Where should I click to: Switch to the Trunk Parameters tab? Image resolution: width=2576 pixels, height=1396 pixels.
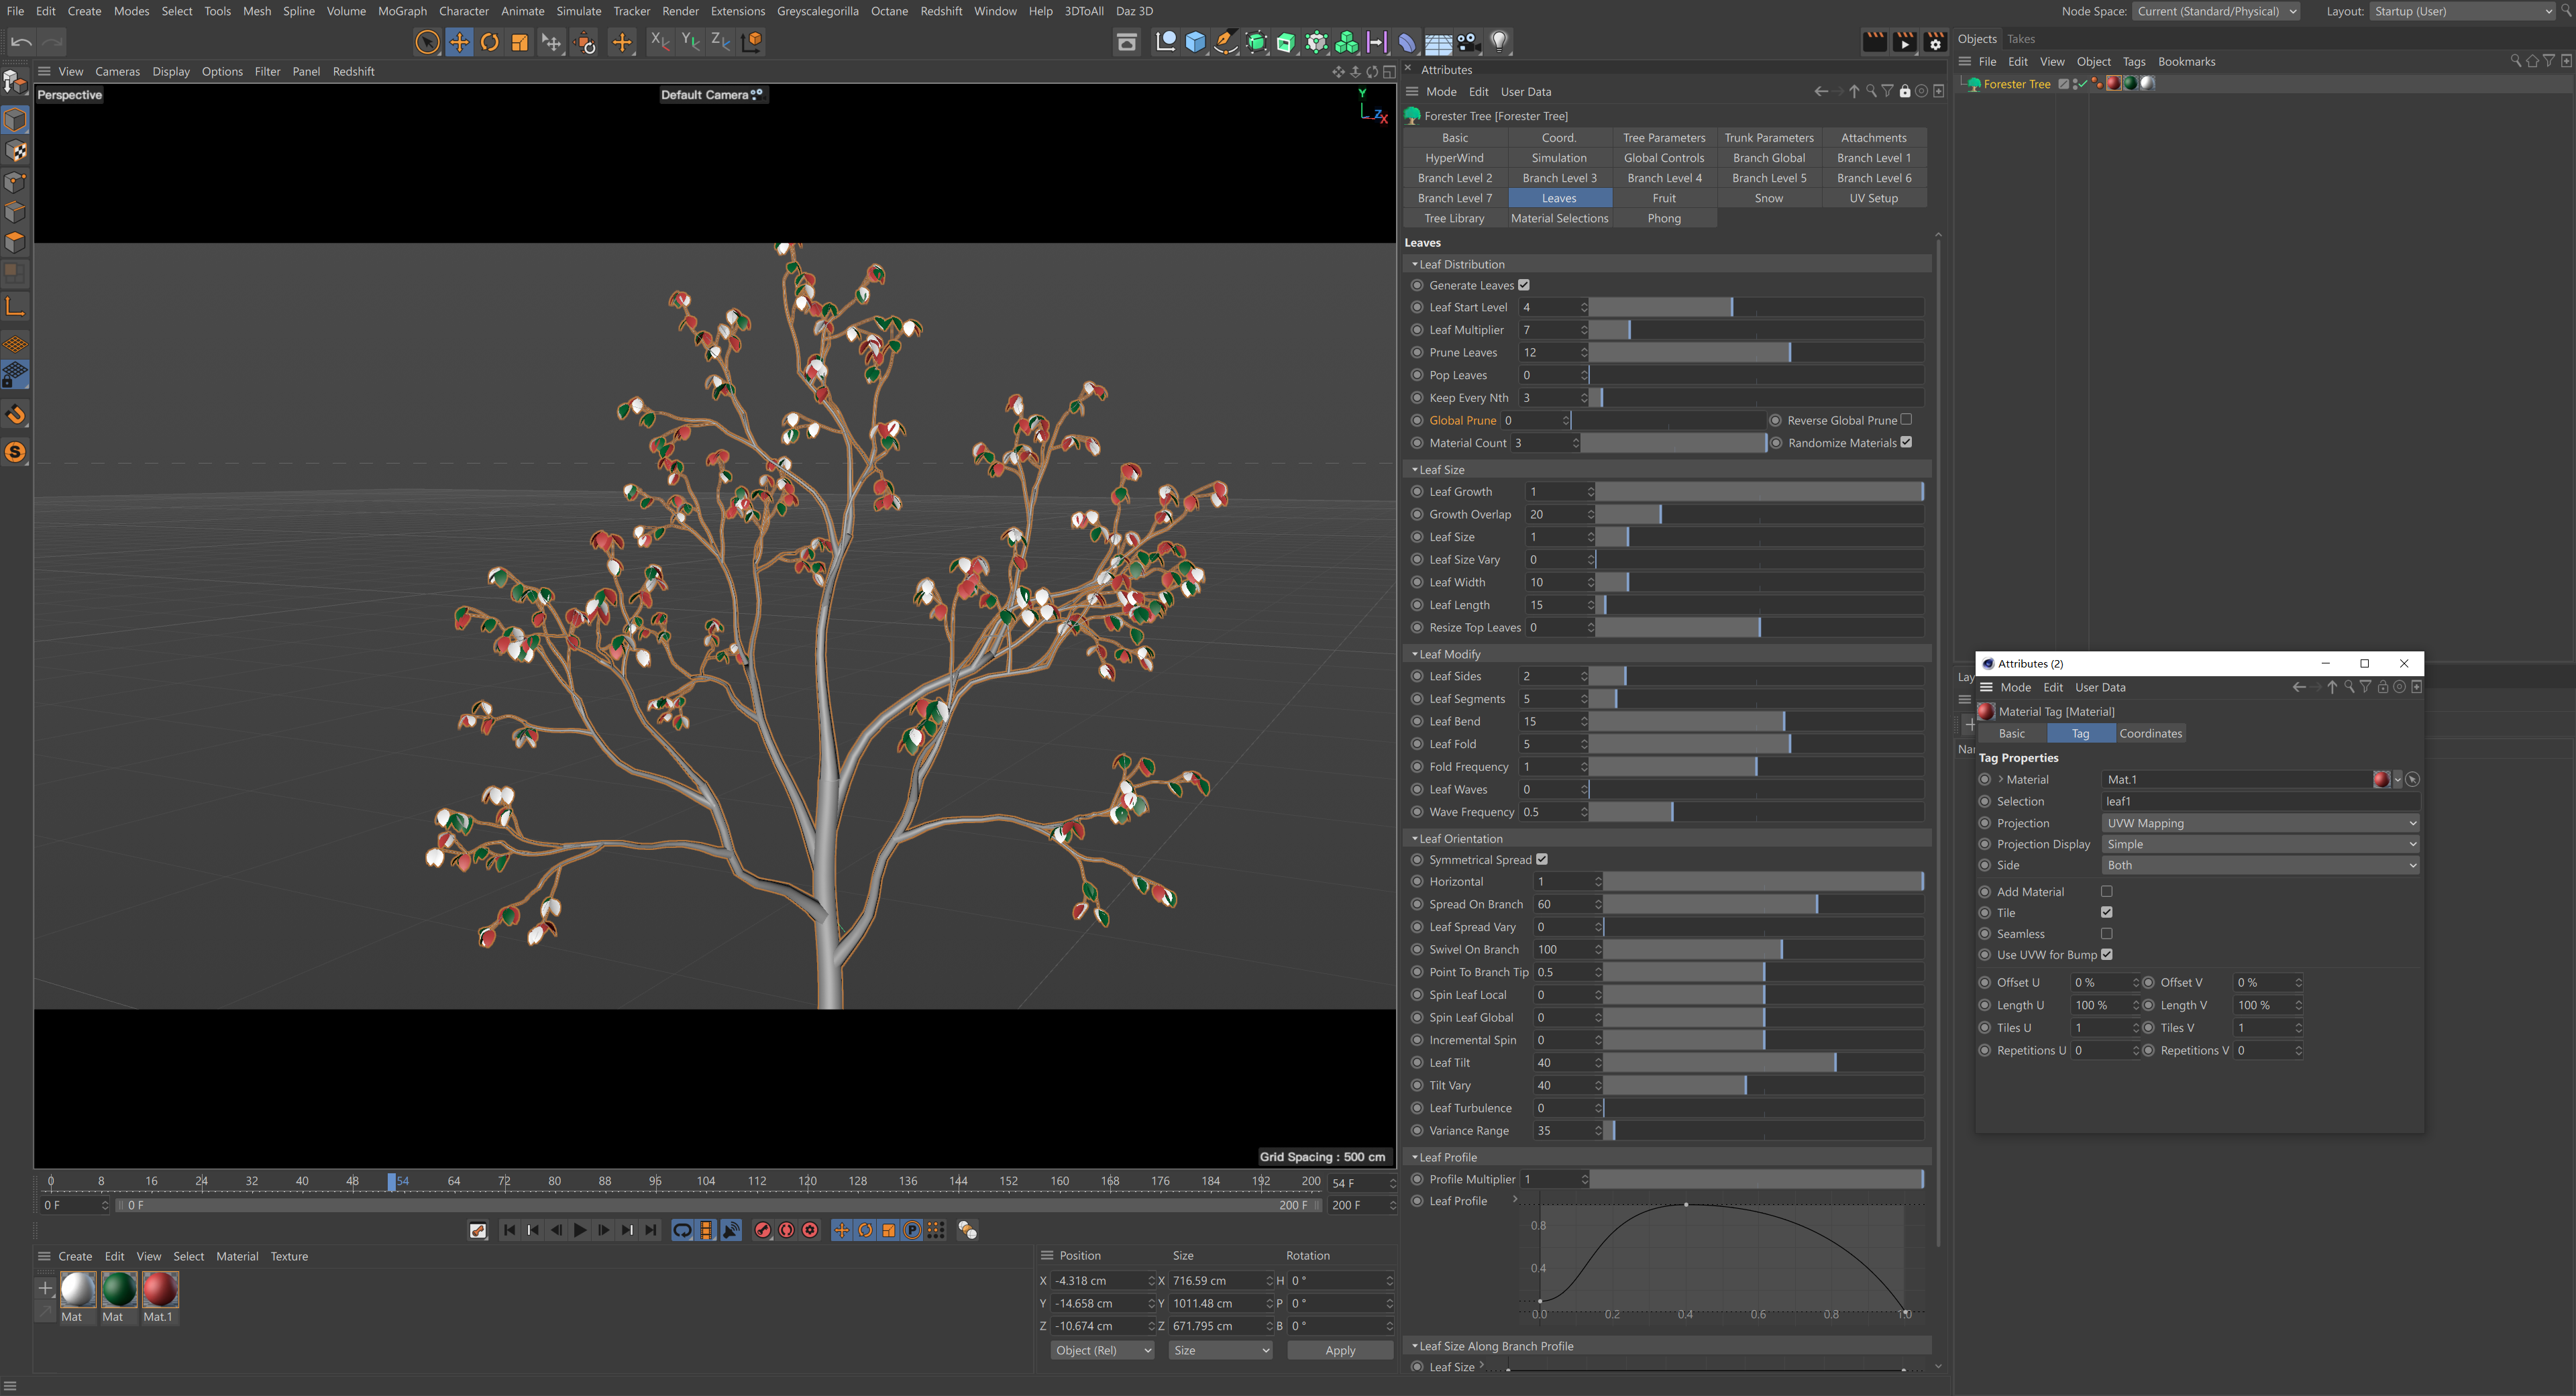point(1768,138)
